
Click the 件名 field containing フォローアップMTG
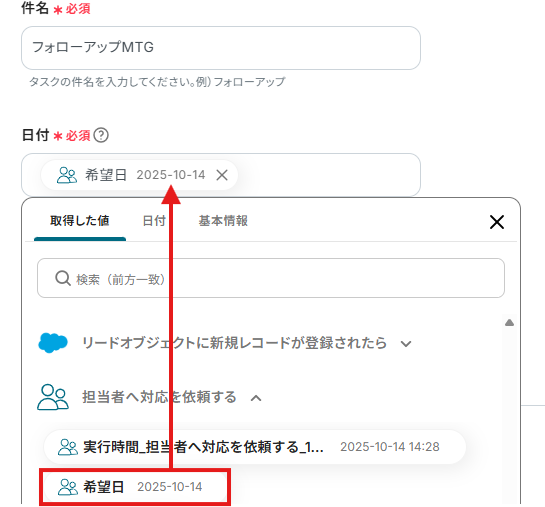(221, 48)
